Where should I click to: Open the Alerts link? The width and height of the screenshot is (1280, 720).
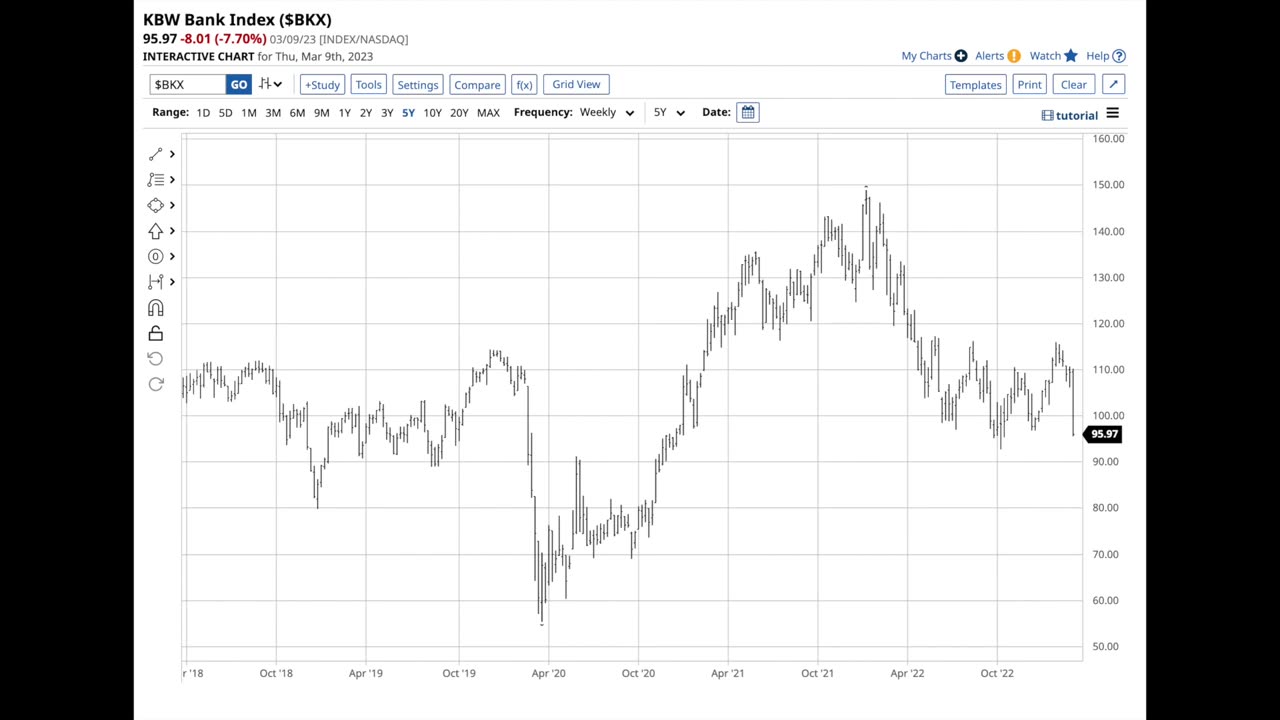[x=989, y=56]
